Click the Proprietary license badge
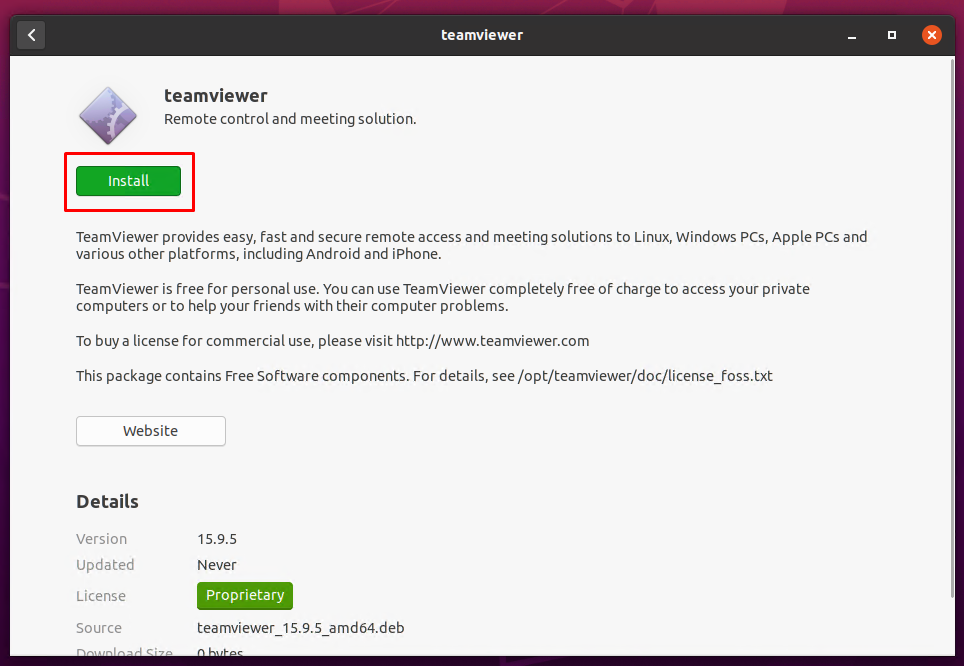The height and width of the screenshot is (666, 964). pyautogui.click(x=245, y=595)
